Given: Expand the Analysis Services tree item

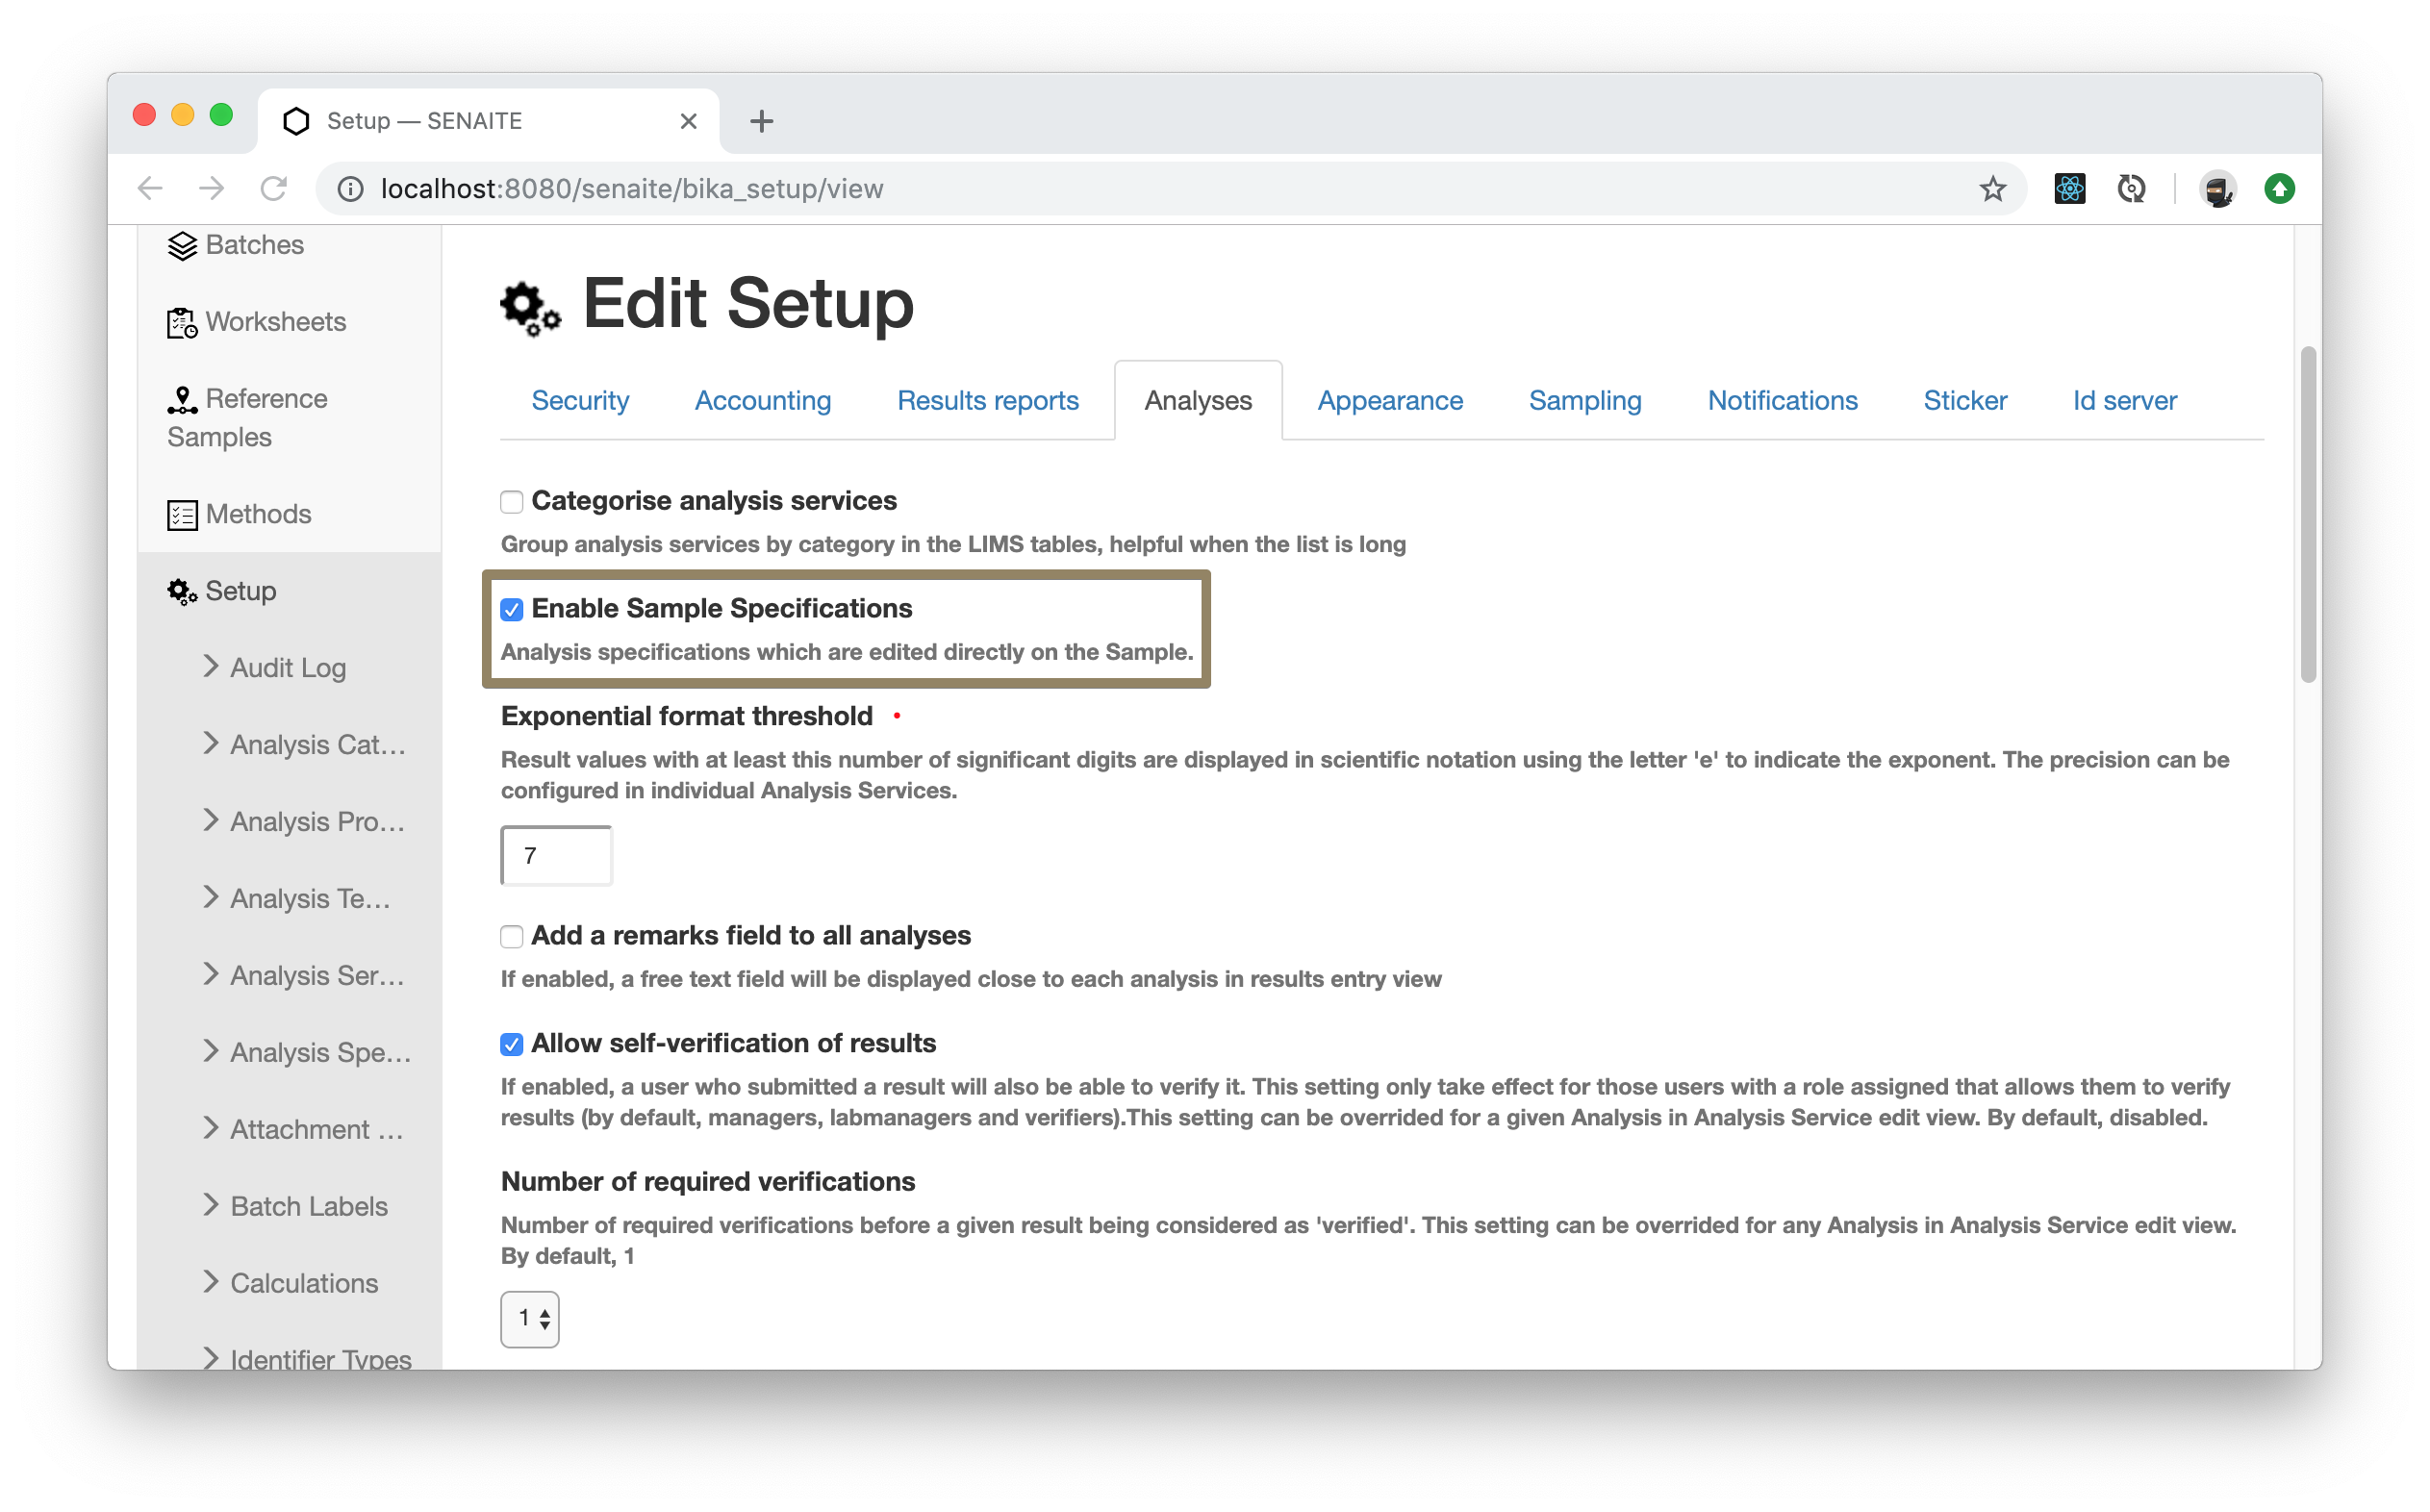Looking at the screenshot, I should [207, 973].
